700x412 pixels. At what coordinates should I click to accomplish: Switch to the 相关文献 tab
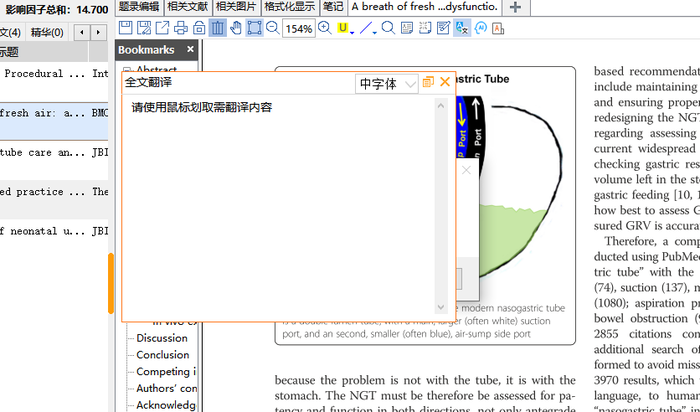[x=187, y=7]
